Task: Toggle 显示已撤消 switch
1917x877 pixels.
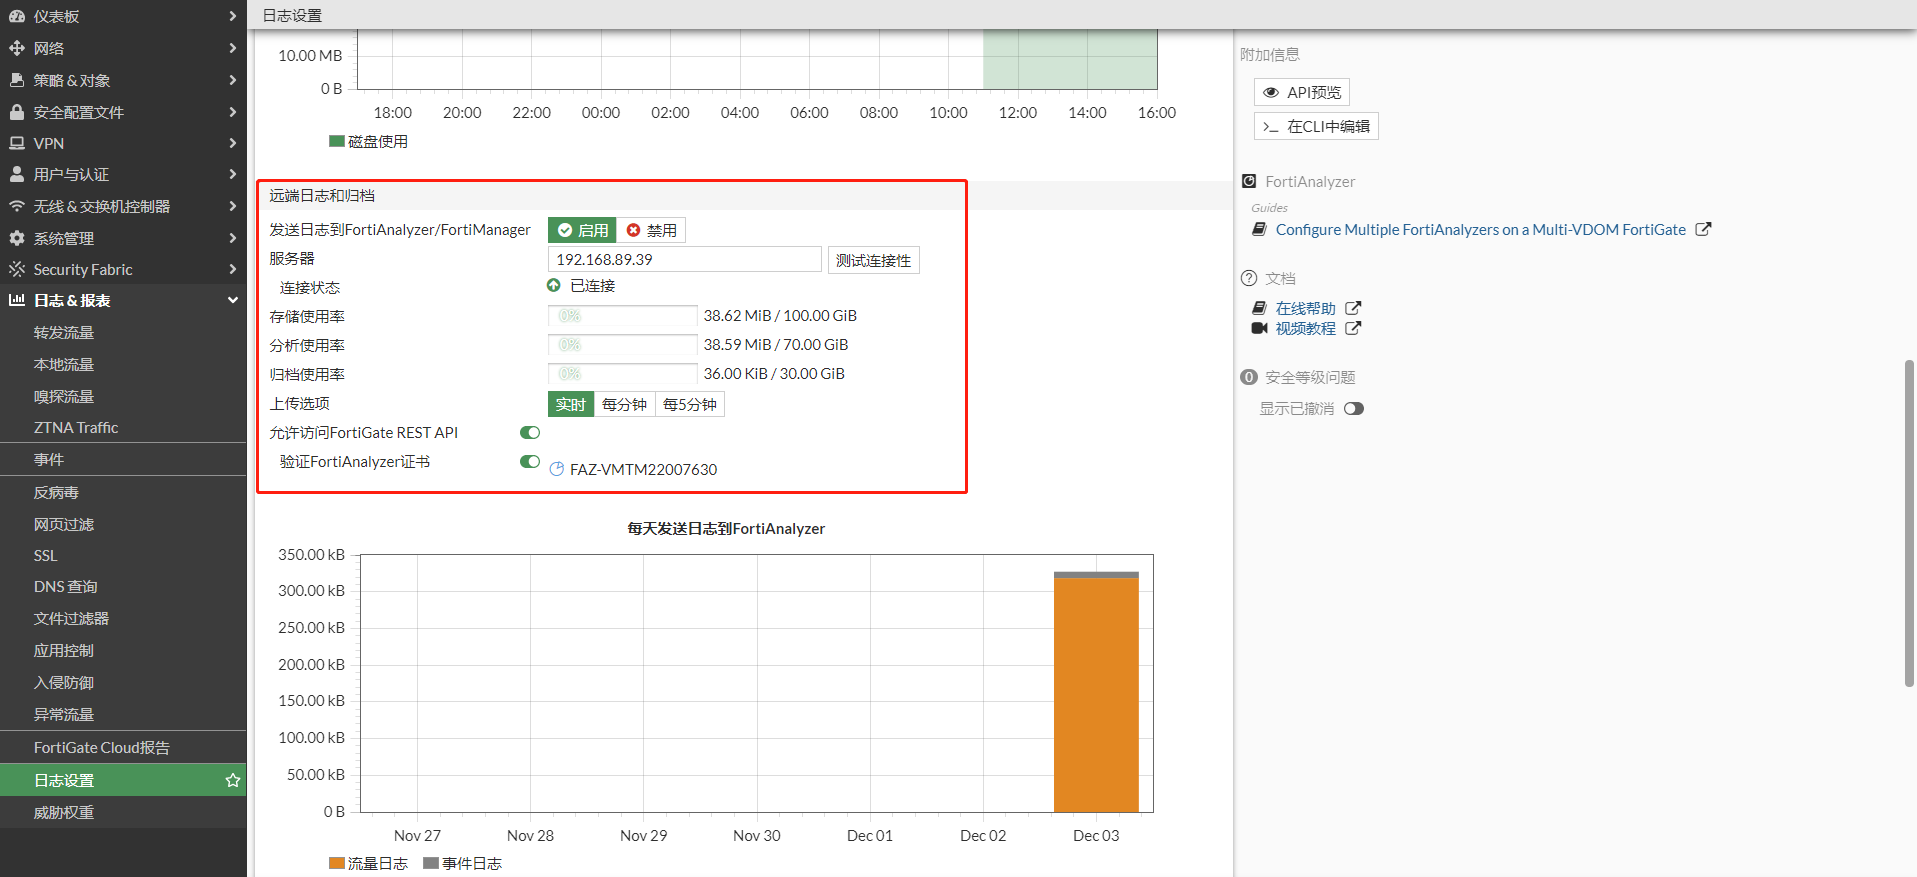Action: click(1354, 408)
